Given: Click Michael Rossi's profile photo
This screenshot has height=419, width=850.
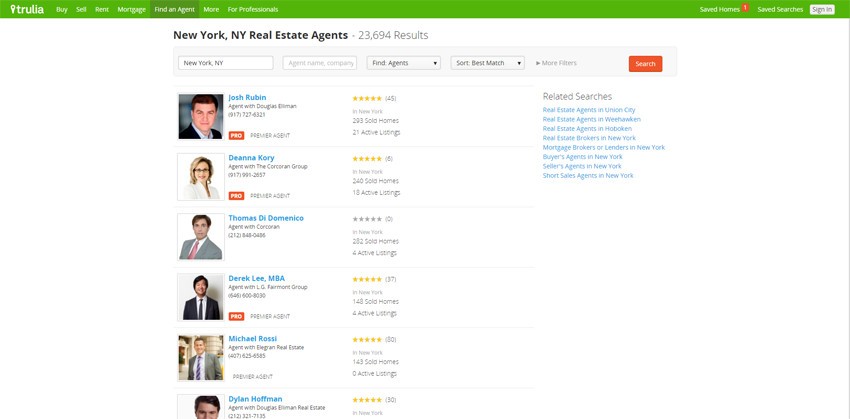Looking at the screenshot, I should point(201,358).
